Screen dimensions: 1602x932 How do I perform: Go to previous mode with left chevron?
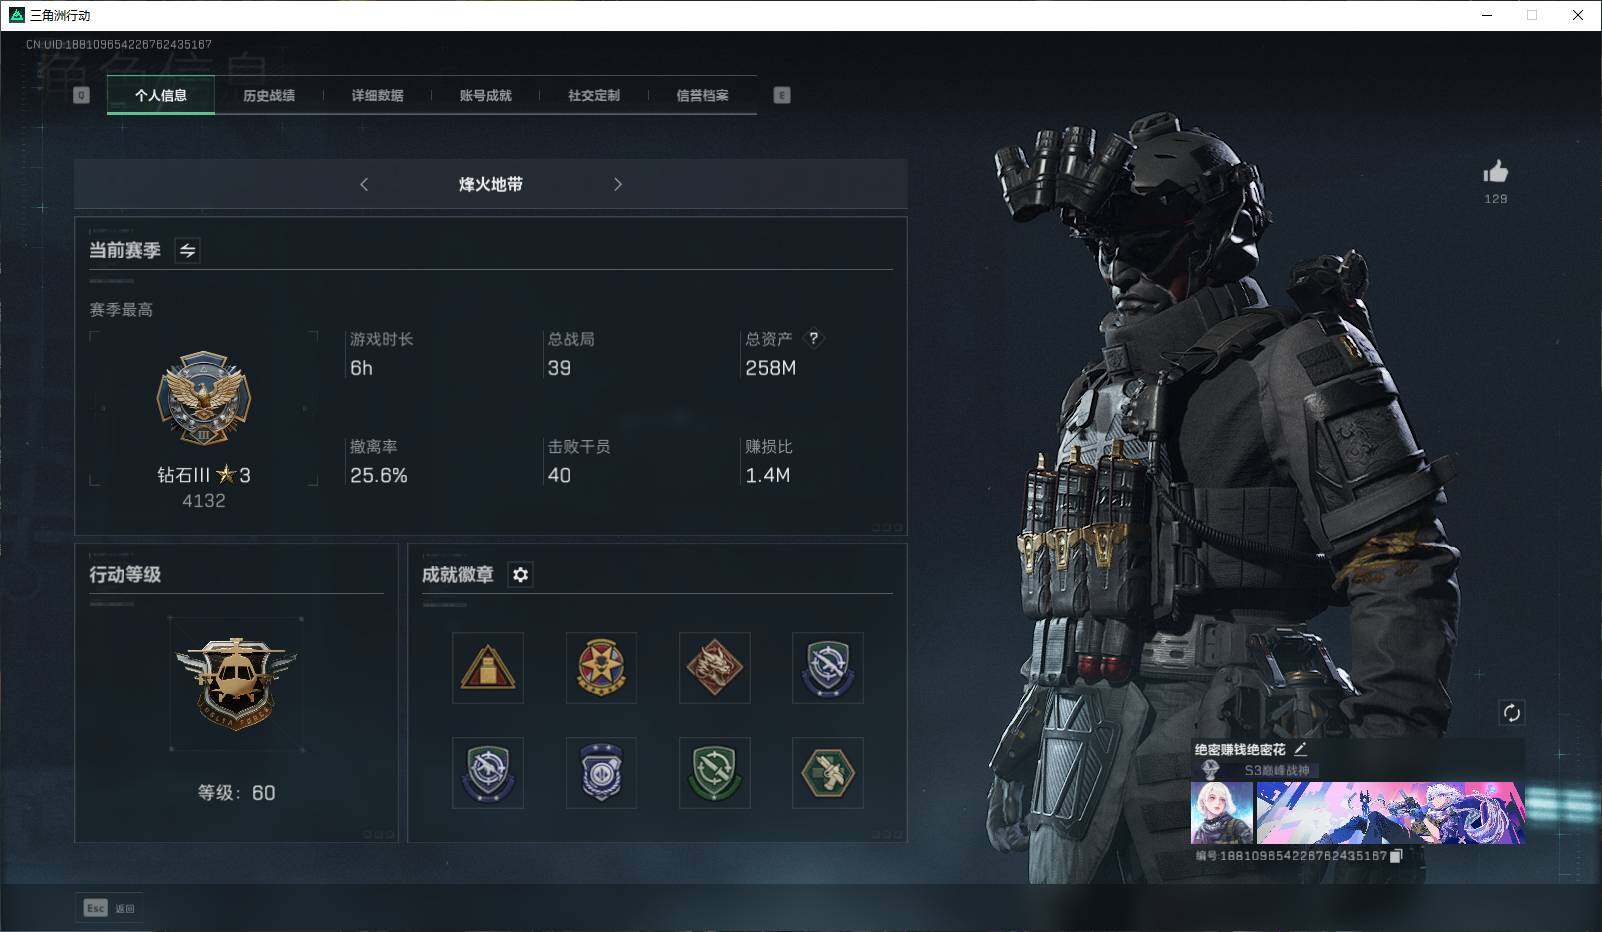[x=364, y=184]
